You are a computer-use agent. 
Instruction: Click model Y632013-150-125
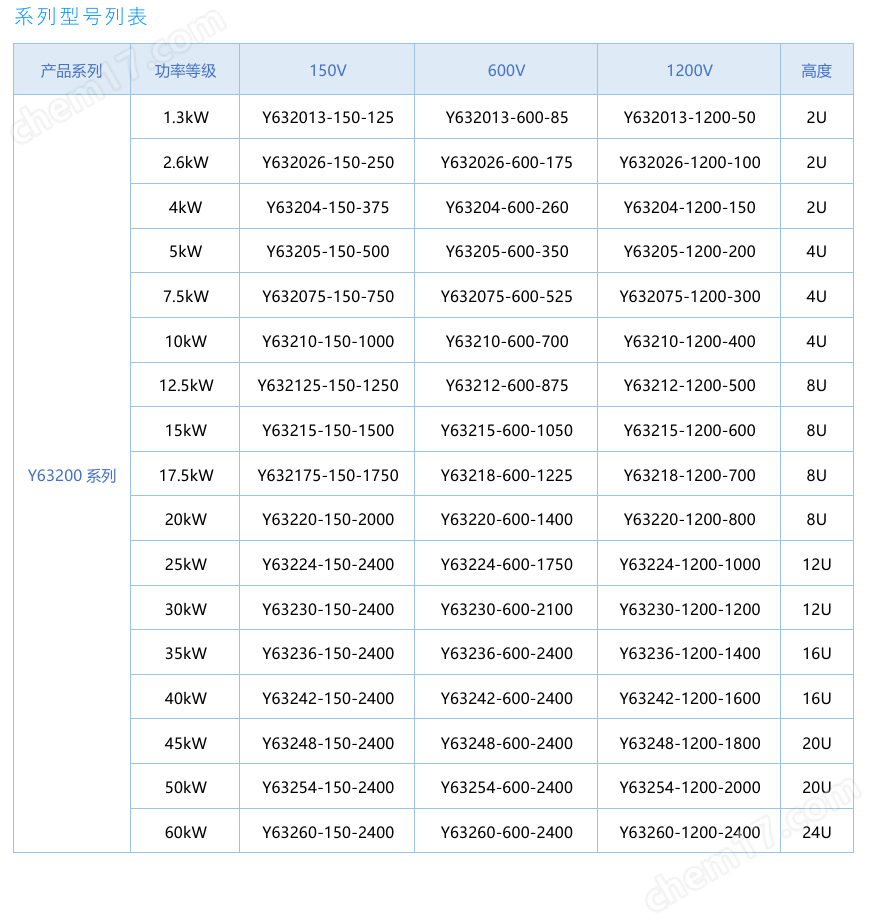pyautogui.click(x=328, y=117)
